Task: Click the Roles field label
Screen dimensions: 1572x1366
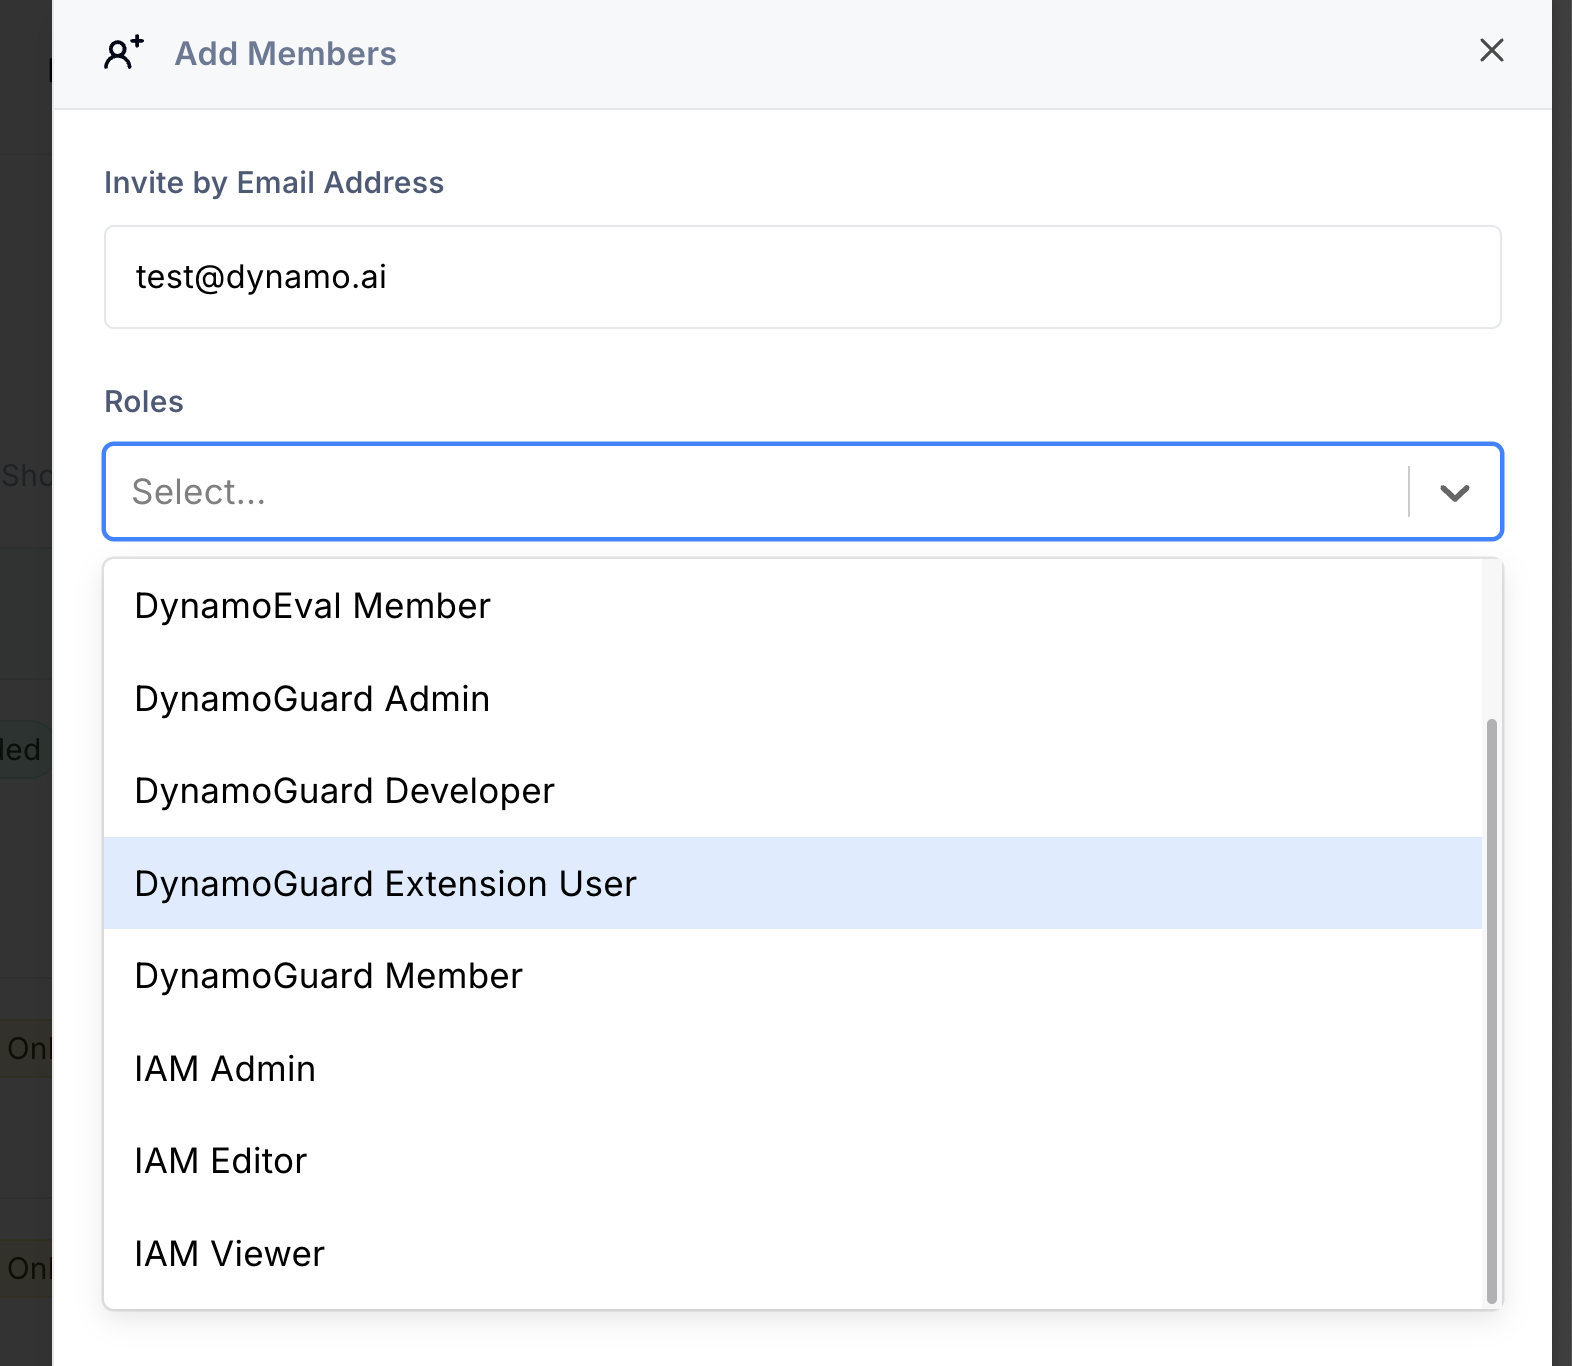Action: (x=144, y=402)
